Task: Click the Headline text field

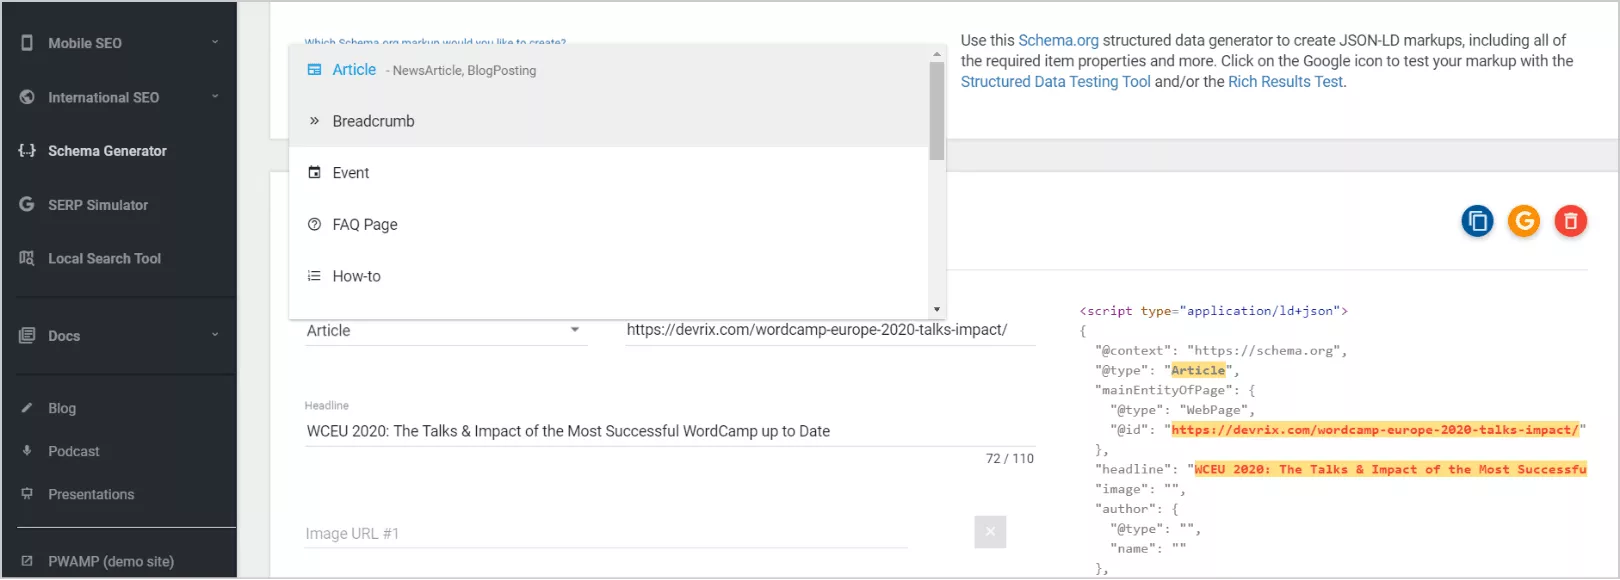Action: point(670,431)
